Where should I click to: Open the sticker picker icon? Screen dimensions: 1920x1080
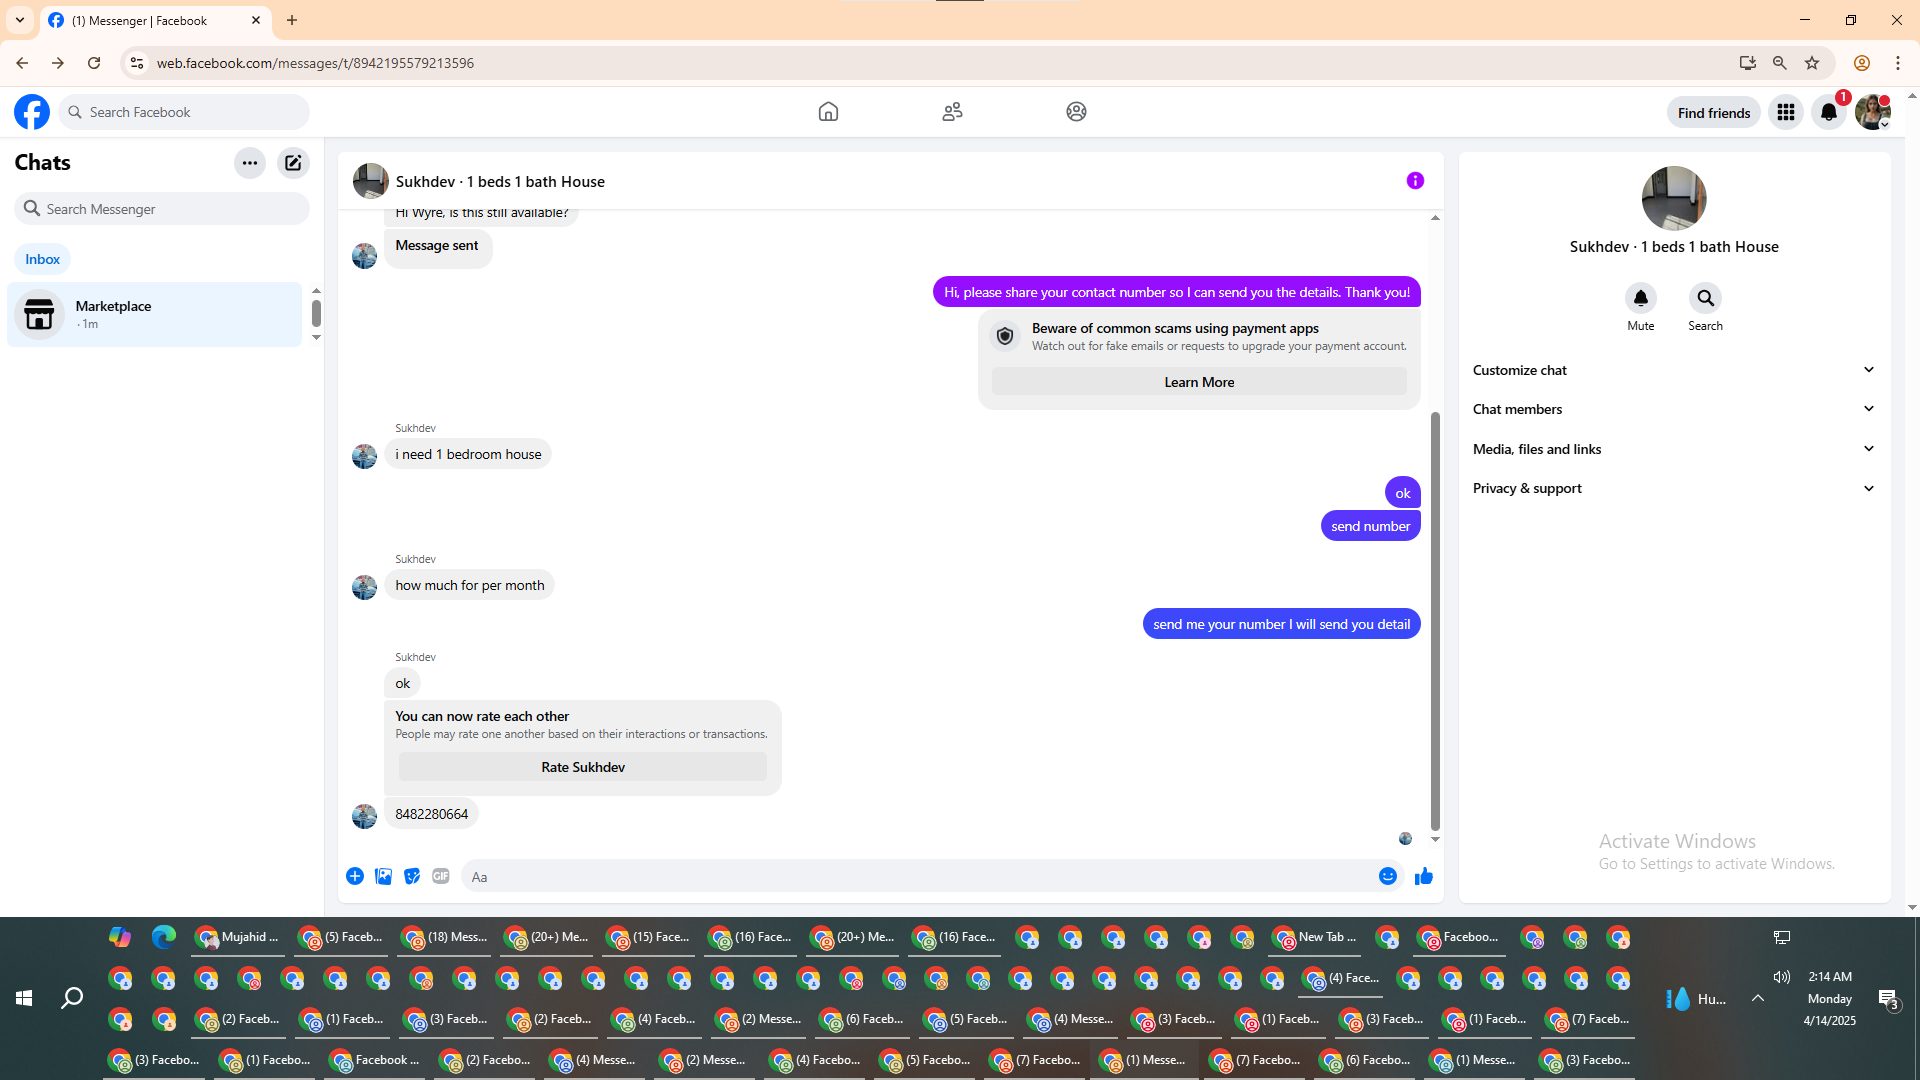click(x=412, y=876)
